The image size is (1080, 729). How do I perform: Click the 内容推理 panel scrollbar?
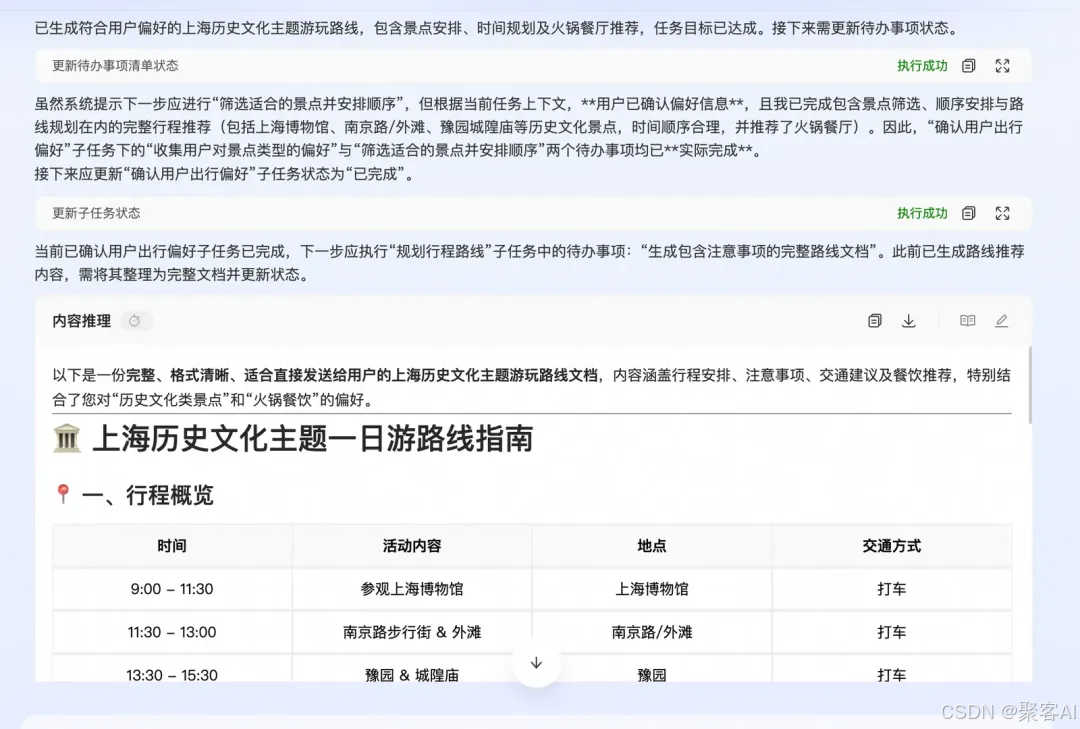pyautogui.click(x=1030, y=384)
